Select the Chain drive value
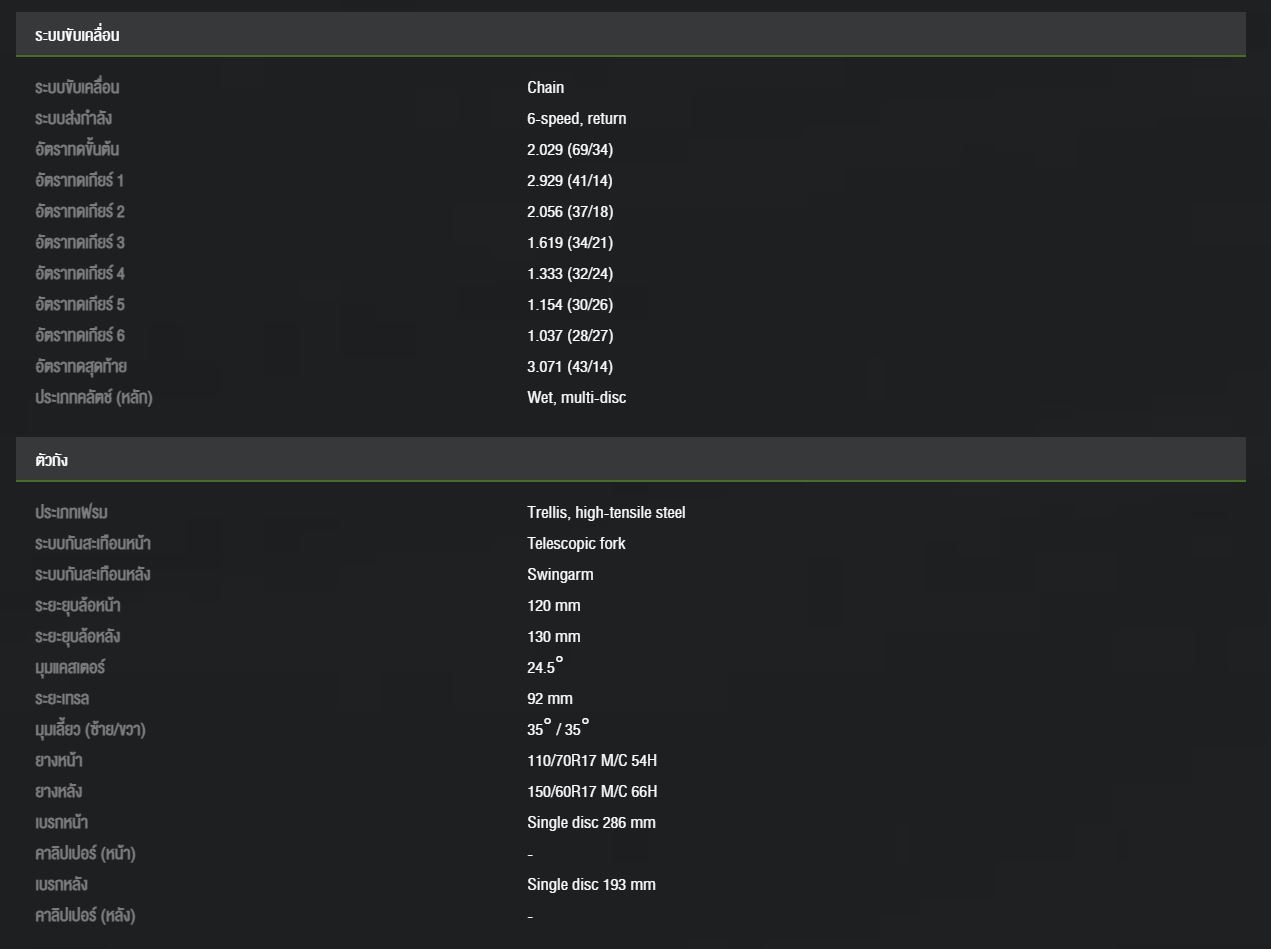1271x949 pixels. [545, 88]
